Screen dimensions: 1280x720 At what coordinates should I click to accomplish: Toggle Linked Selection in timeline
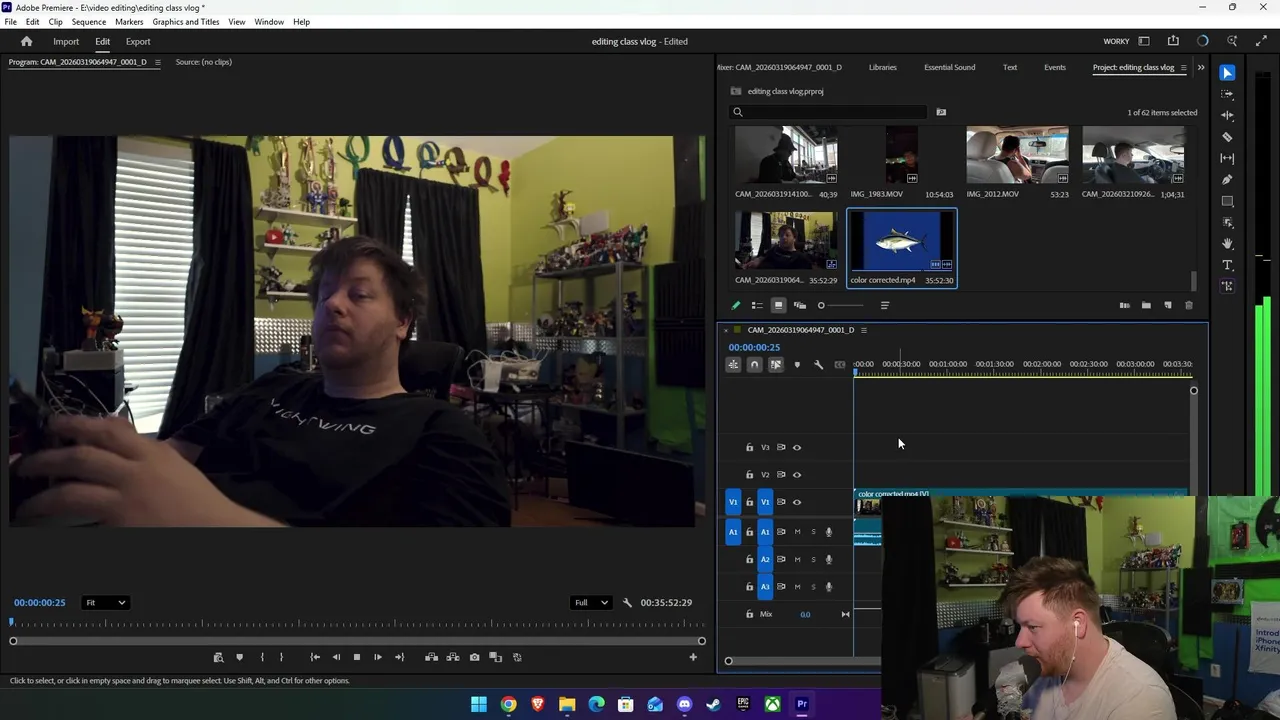click(775, 365)
